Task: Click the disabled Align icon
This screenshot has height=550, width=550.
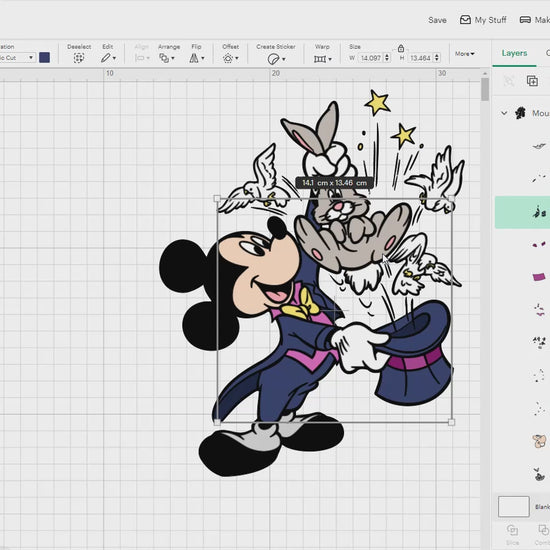Action: pyautogui.click(x=139, y=58)
